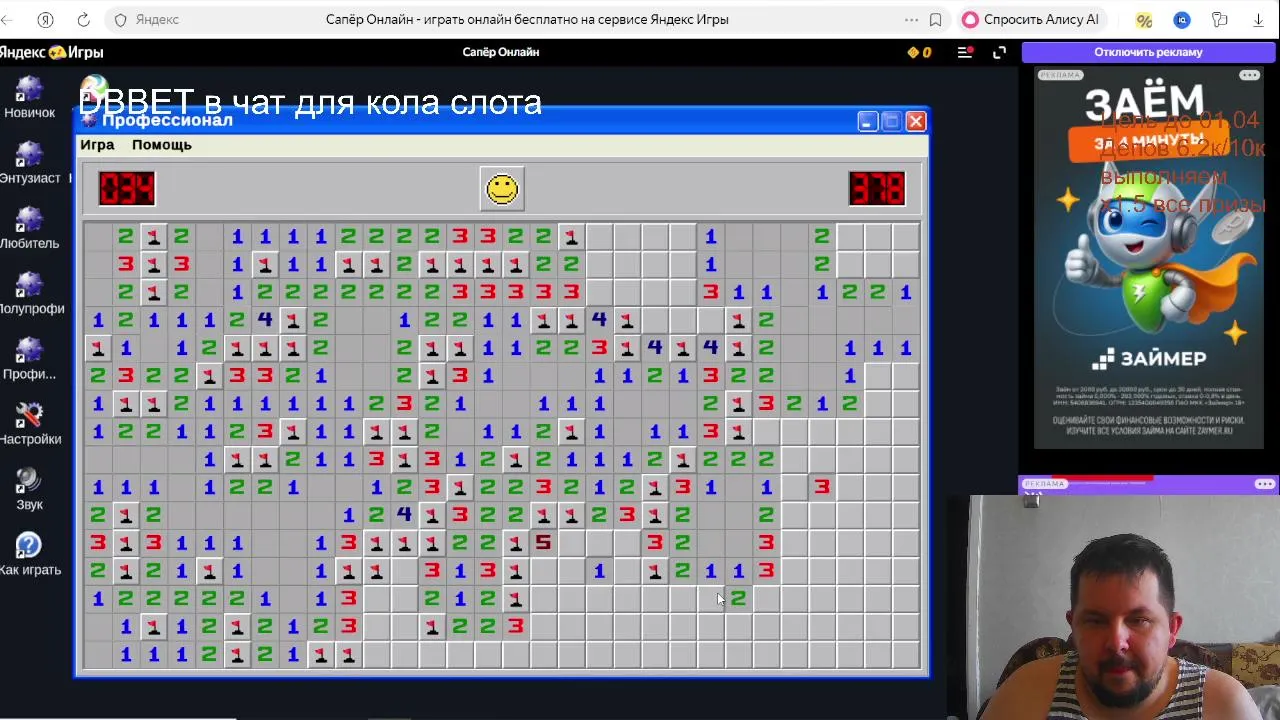
Task: Select the Профи difficulty icon
Action: pyautogui.click(x=29, y=351)
